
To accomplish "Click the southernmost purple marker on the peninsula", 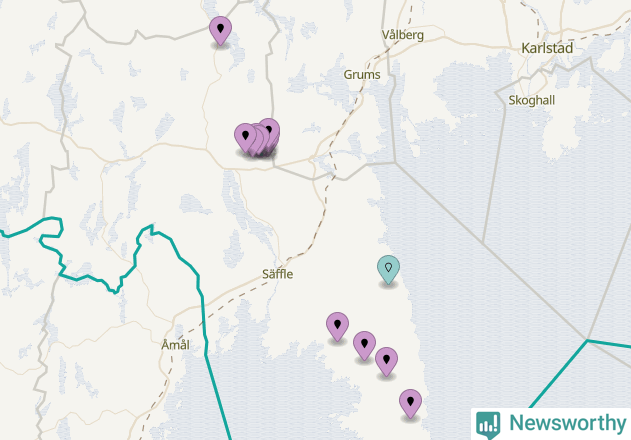I will click(410, 404).
